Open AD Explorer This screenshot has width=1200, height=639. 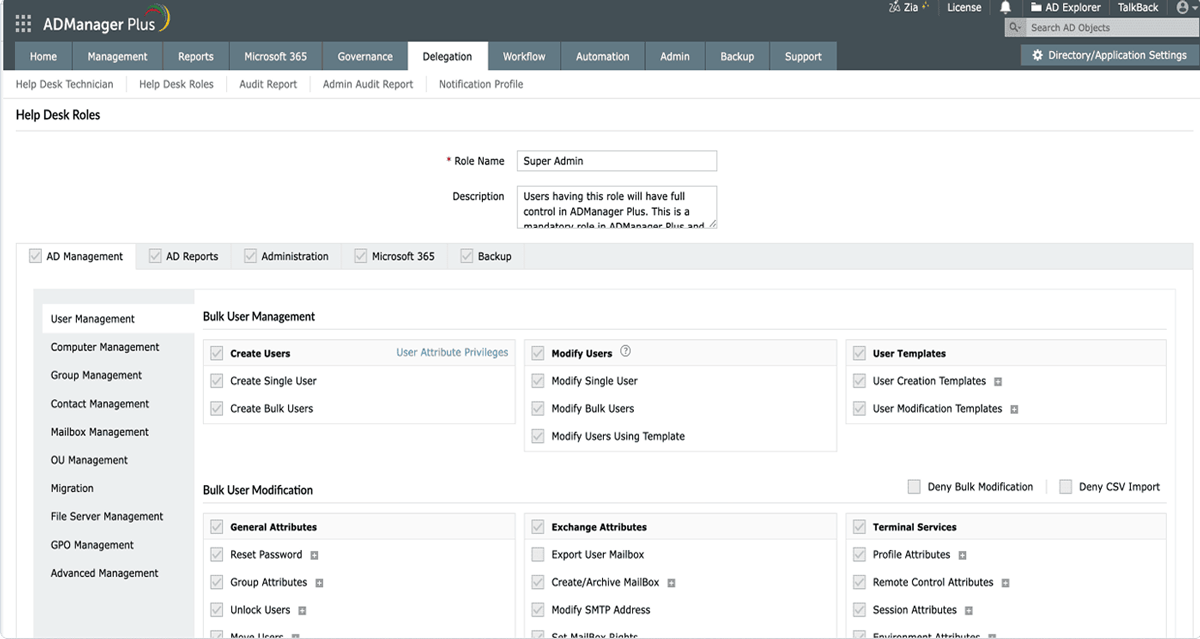pyautogui.click(x=1066, y=7)
